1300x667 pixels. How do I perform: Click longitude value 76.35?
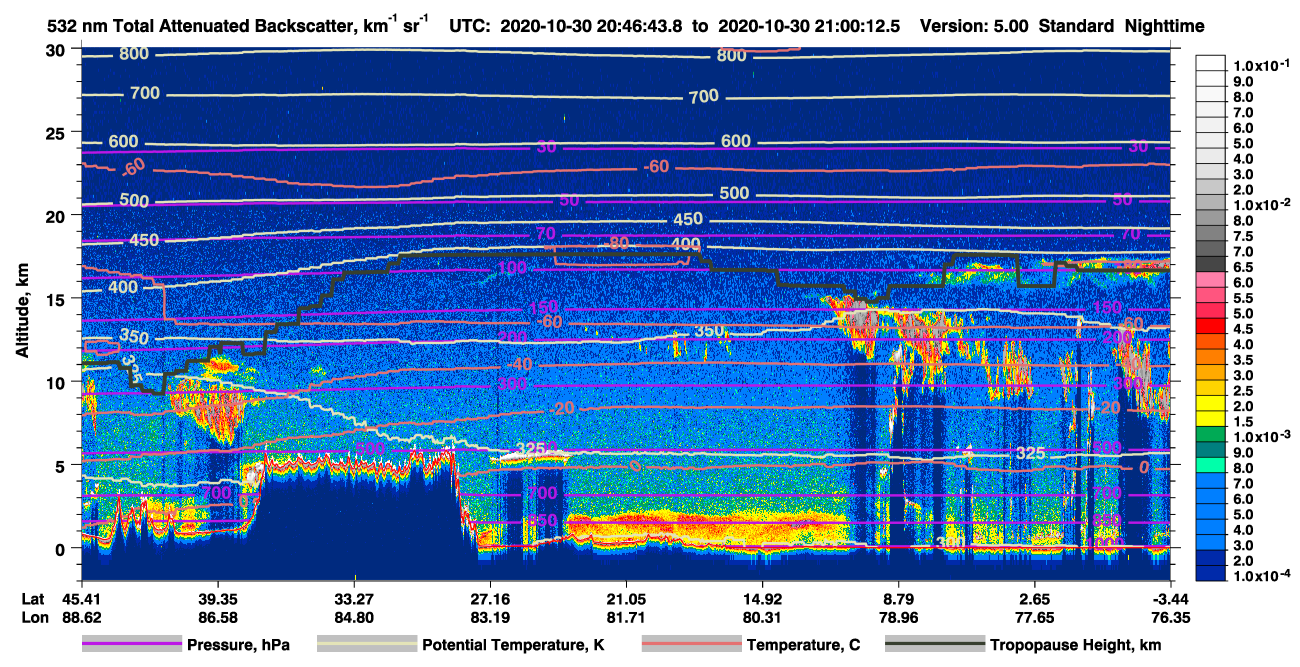[1171, 618]
